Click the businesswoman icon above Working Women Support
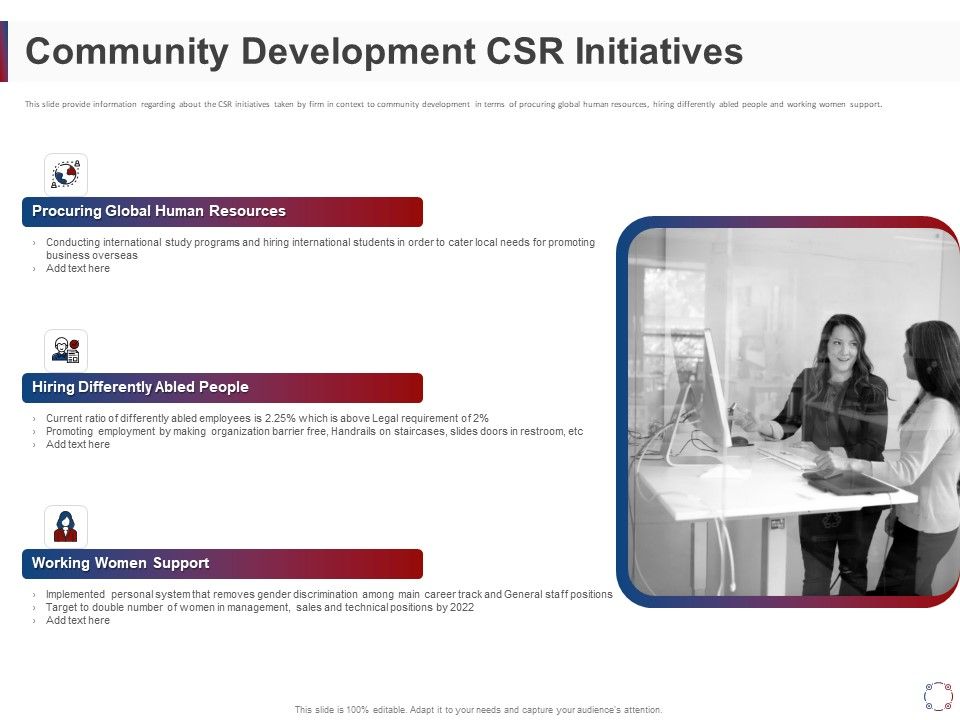 (x=66, y=527)
